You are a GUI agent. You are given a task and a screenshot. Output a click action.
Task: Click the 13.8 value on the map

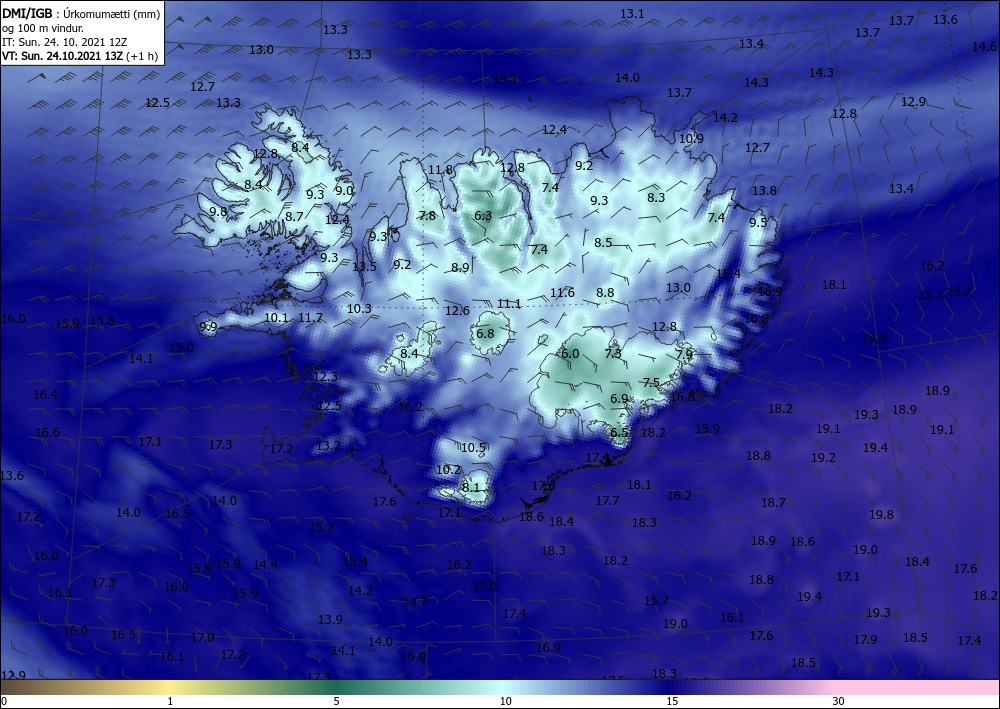click(x=764, y=191)
